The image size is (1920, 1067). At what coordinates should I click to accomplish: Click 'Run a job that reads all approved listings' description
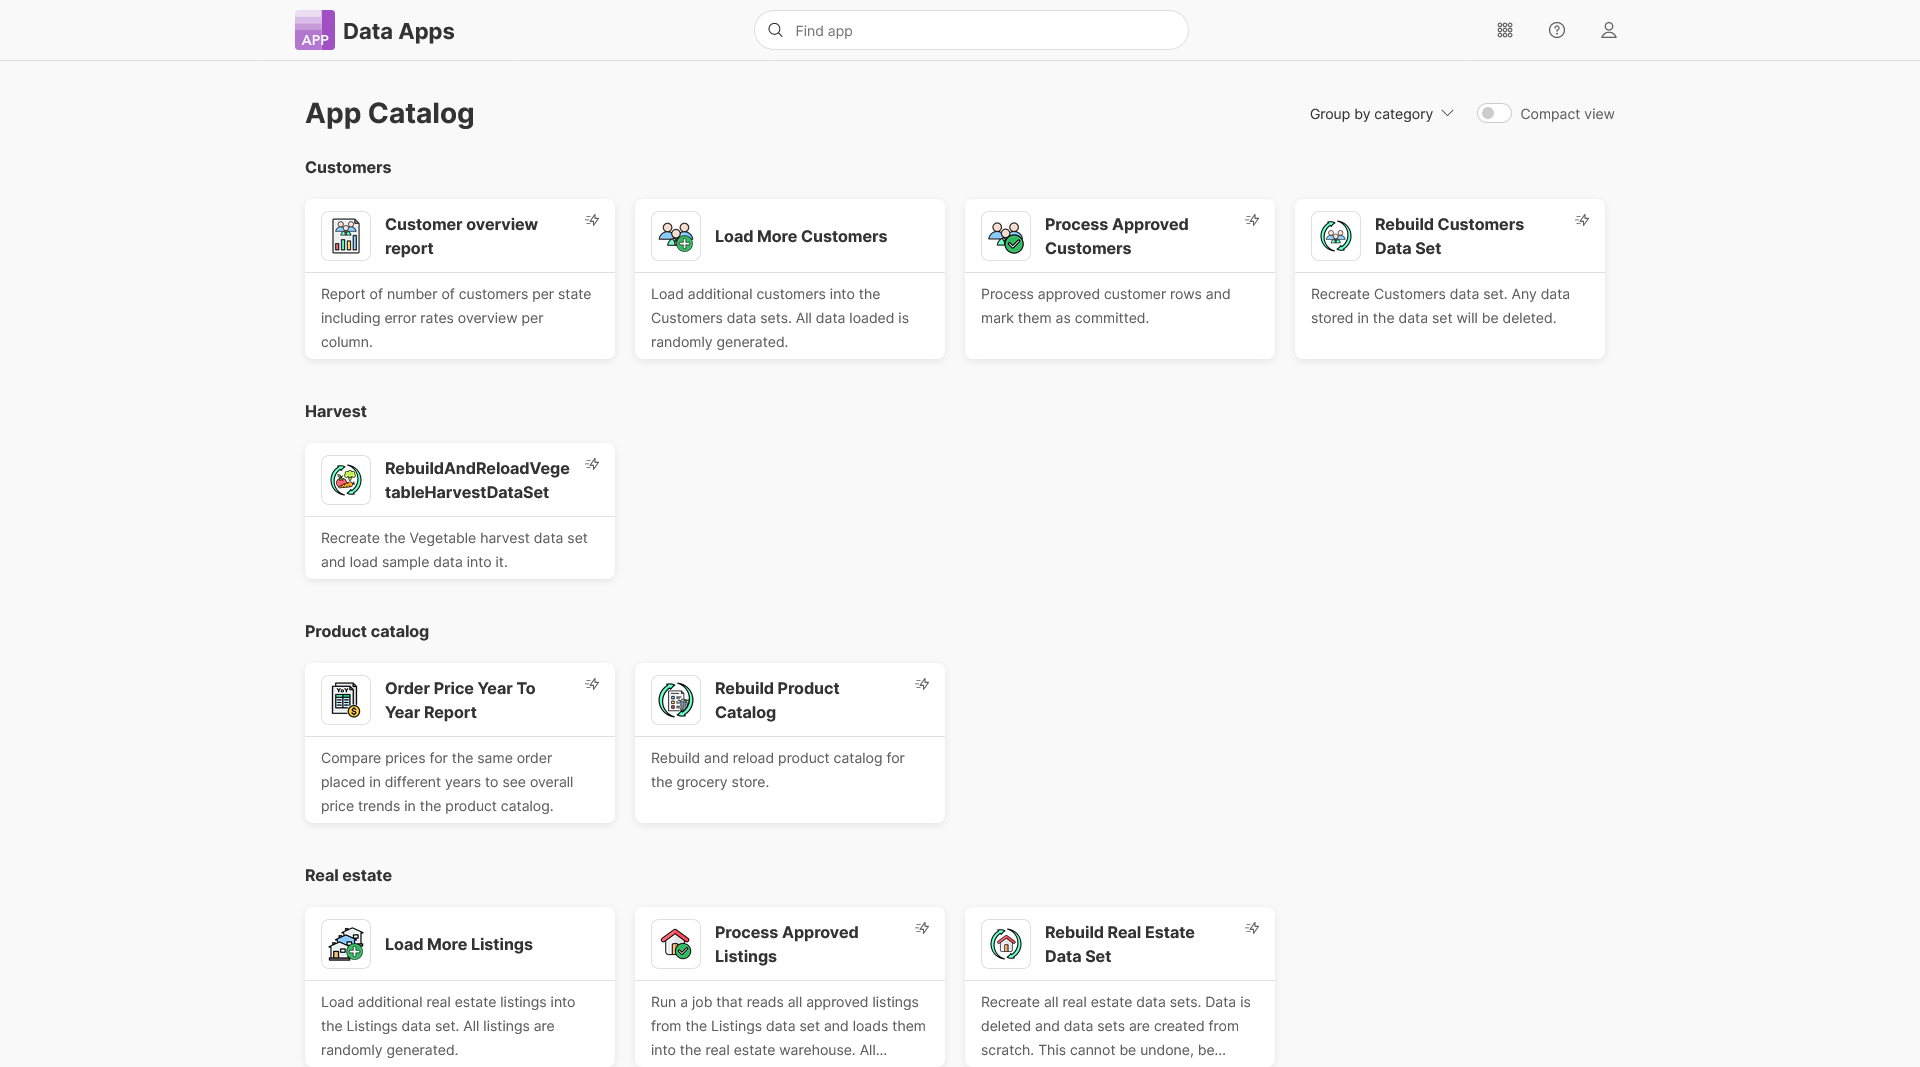pos(788,1026)
